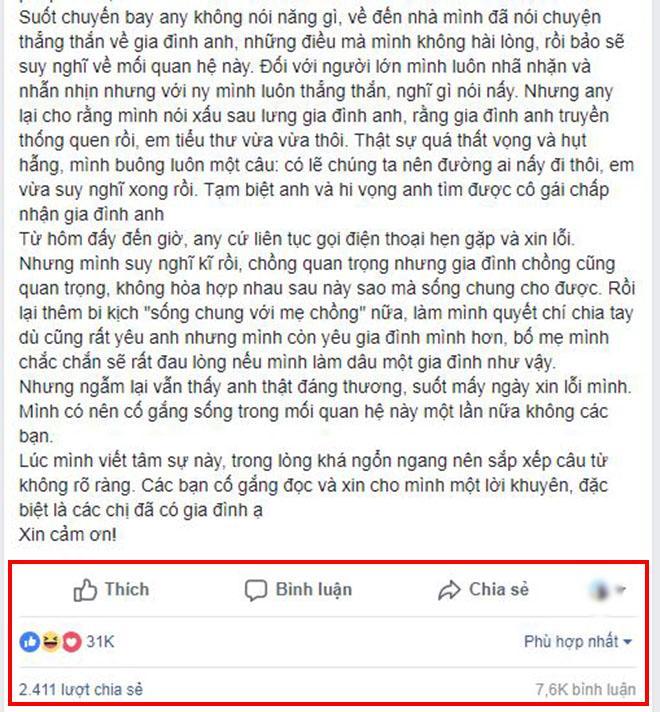Click the speech bubble icon for Bình luận
This screenshot has width=660, height=712.
[x=256, y=590]
